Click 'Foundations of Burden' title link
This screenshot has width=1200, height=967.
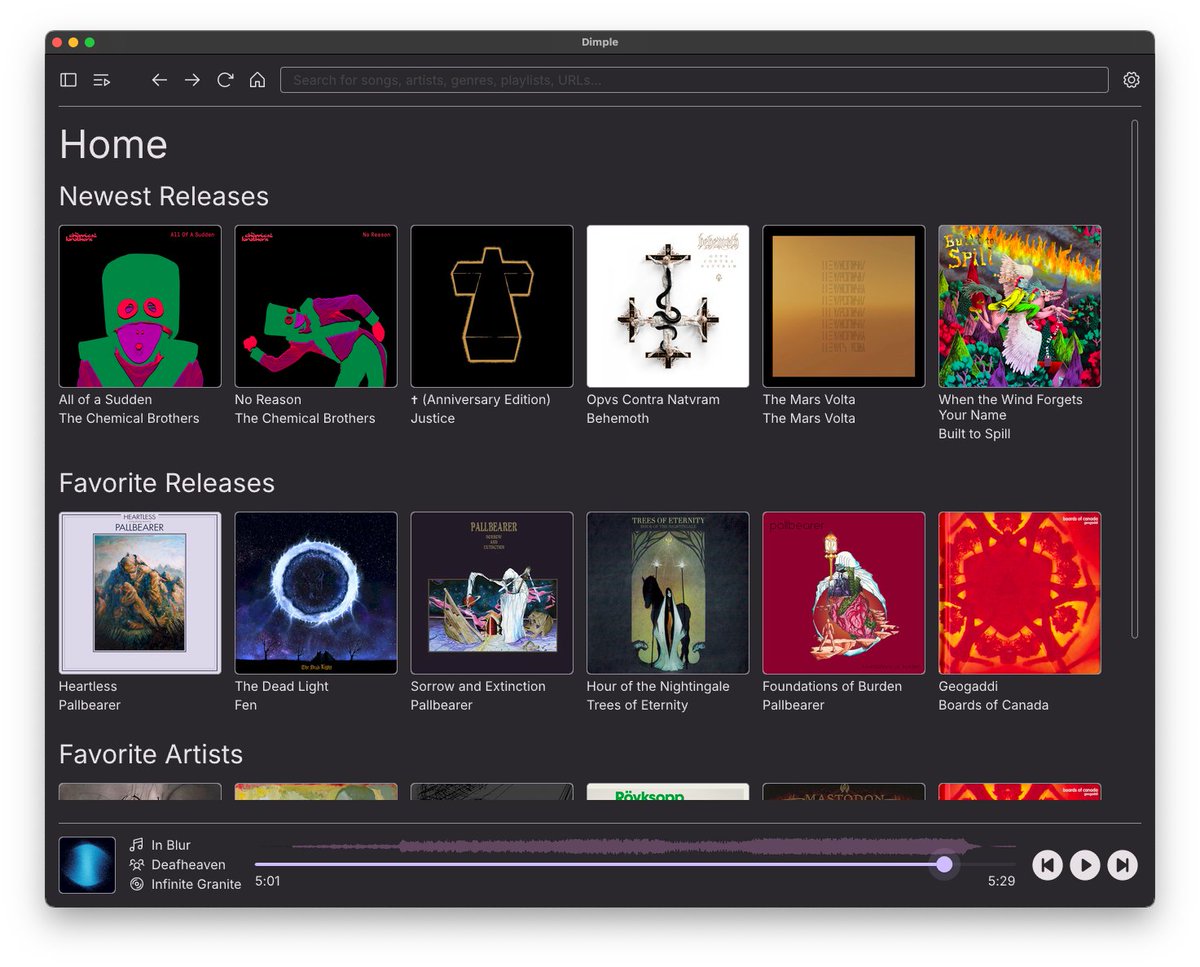pyautogui.click(x=832, y=686)
